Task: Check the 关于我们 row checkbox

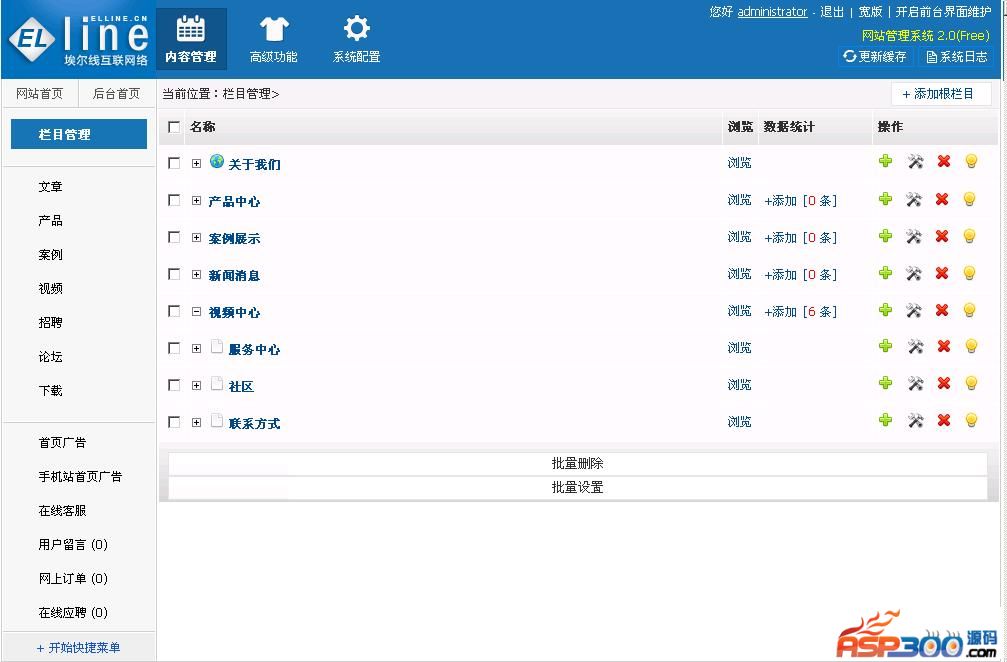Action: click(x=174, y=163)
